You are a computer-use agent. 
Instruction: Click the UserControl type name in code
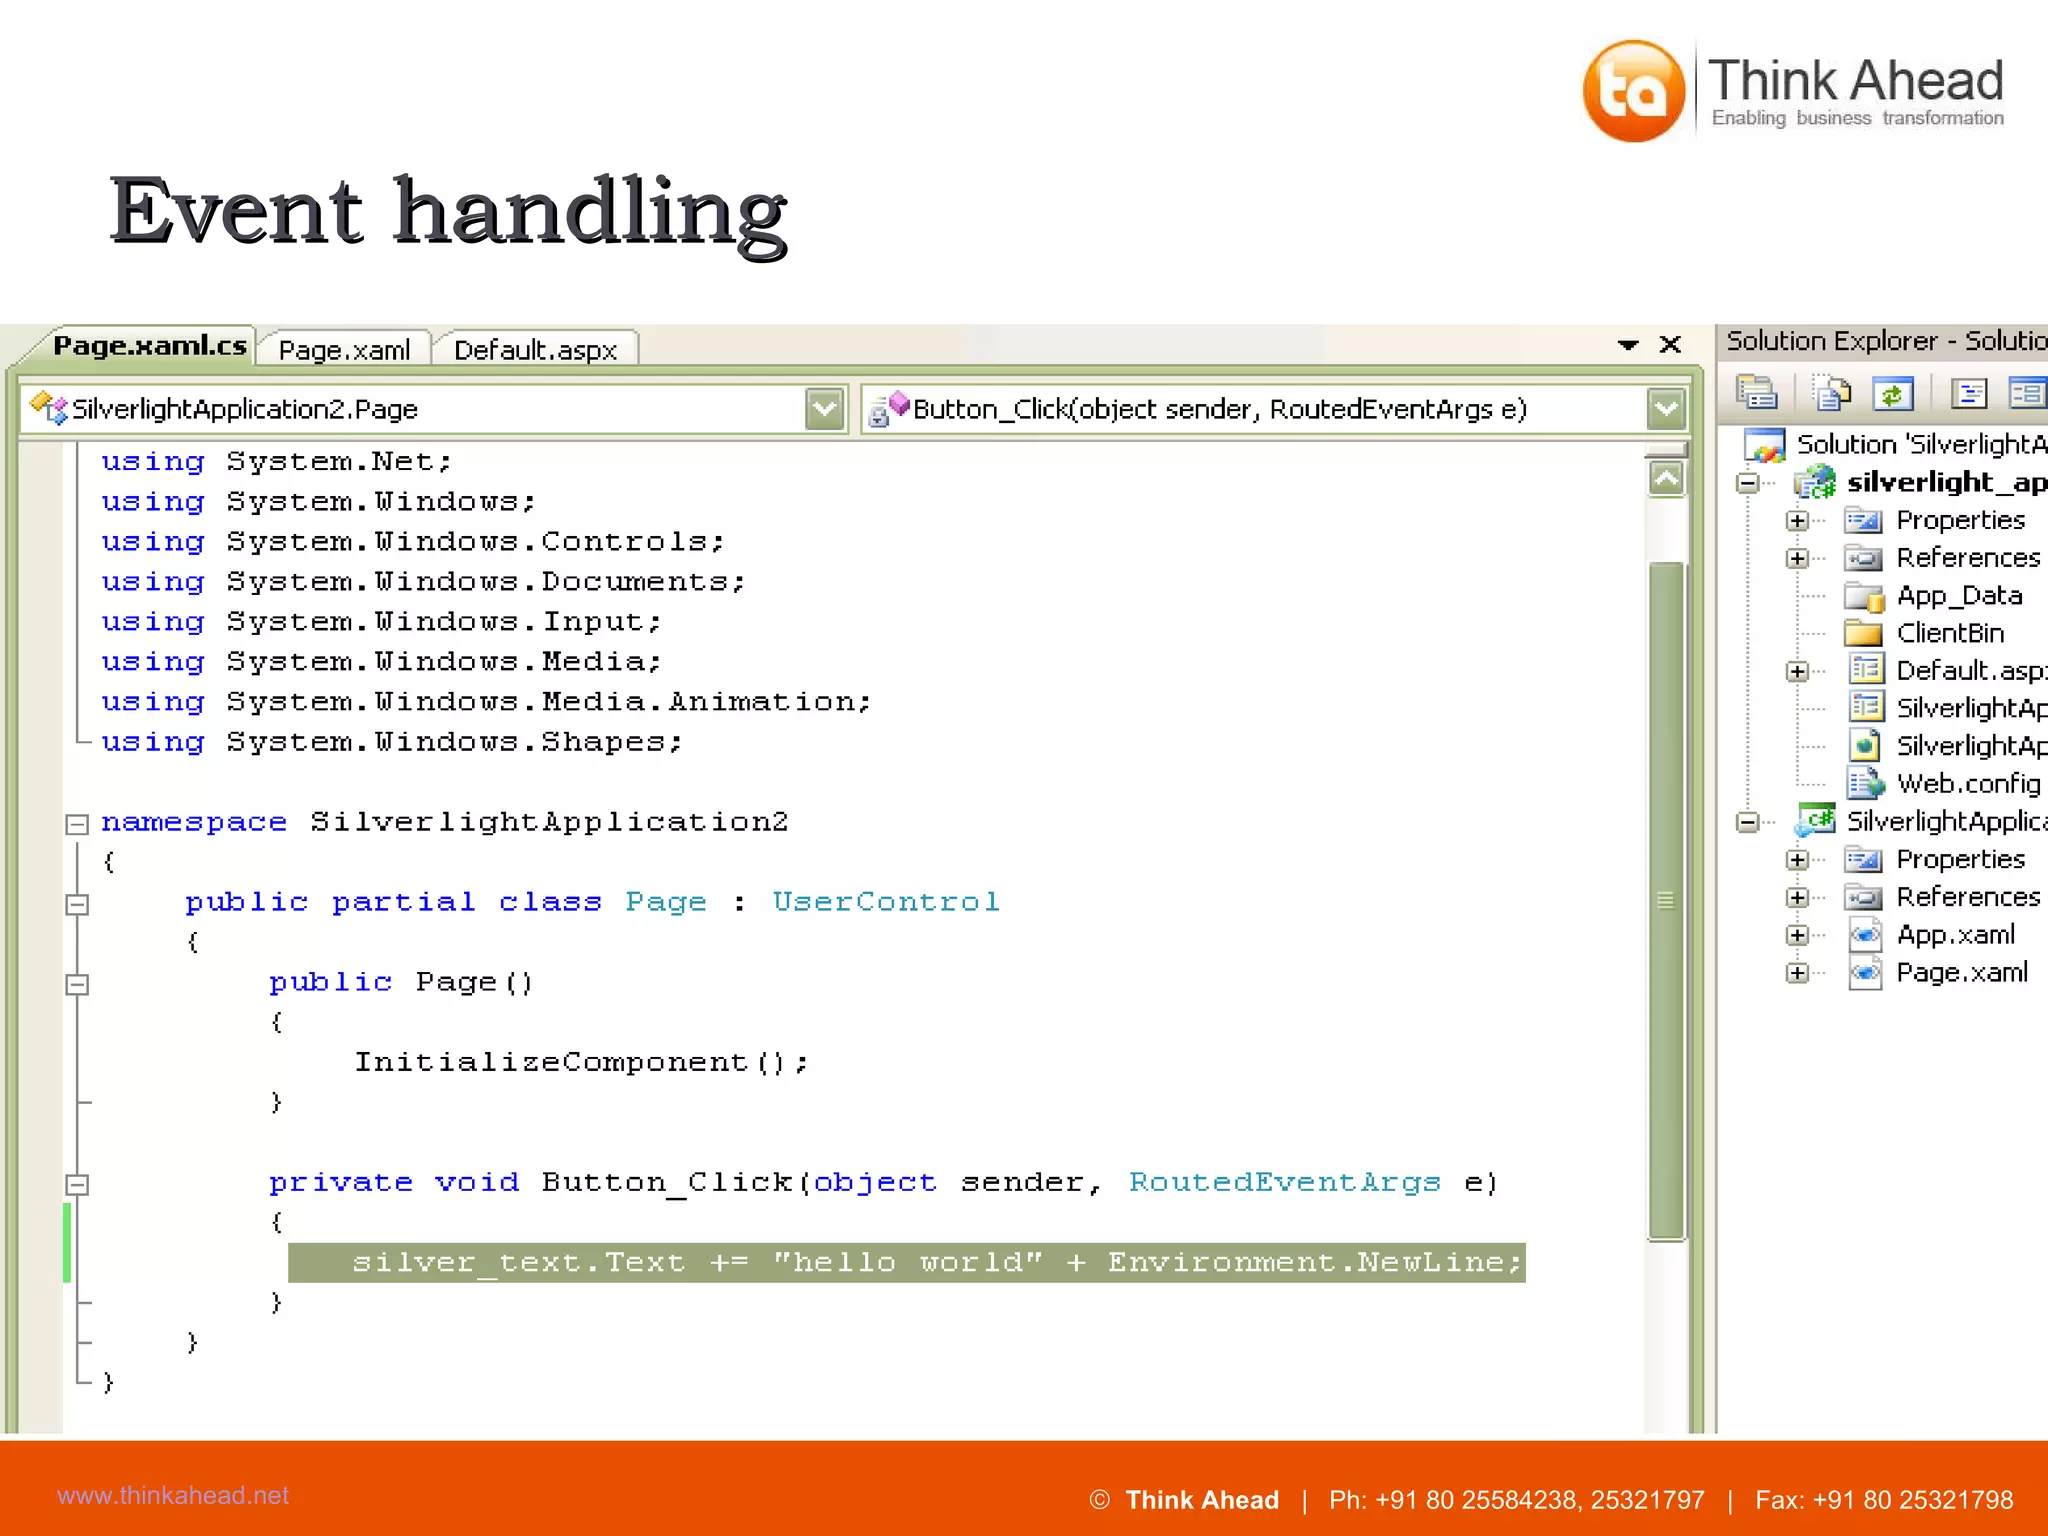885,902
